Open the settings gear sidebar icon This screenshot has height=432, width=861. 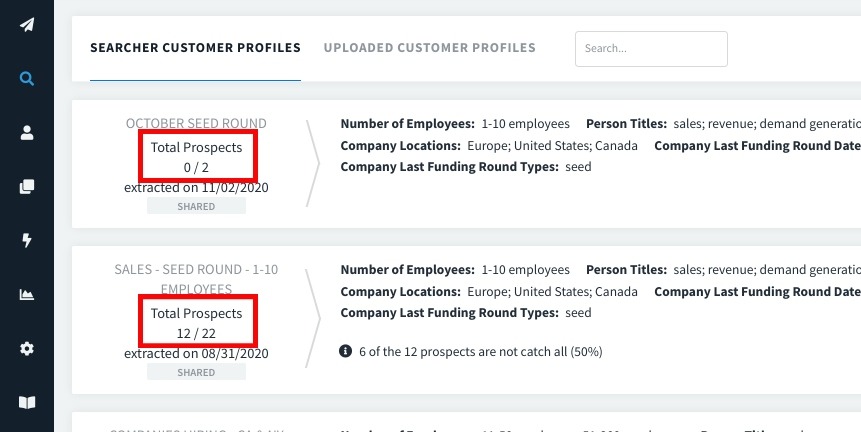[x=27, y=349]
